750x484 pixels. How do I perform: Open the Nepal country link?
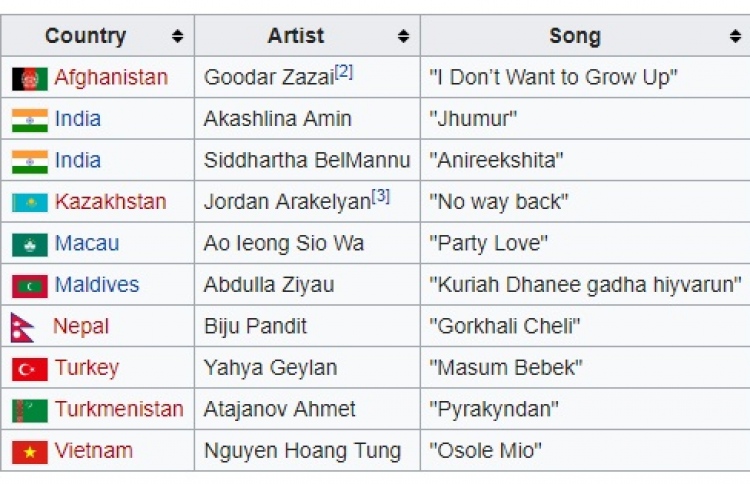[x=81, y=327]
